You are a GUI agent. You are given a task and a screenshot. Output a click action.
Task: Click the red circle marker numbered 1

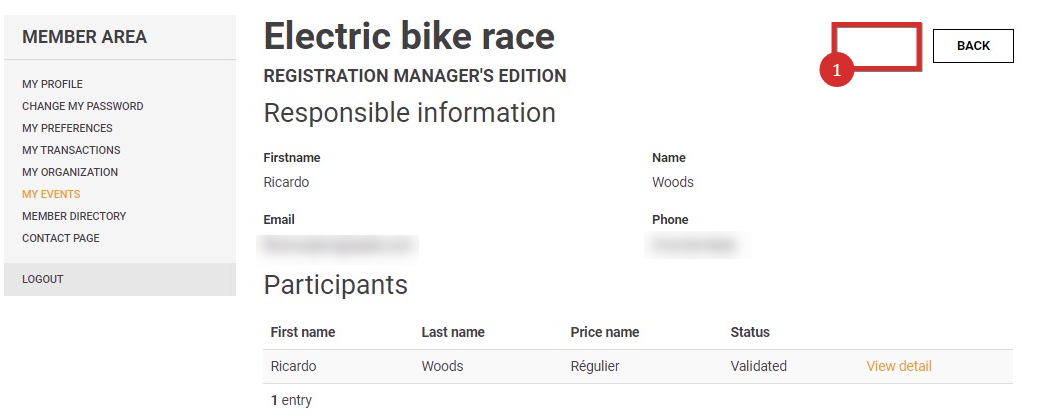click(x=836, y=70)
